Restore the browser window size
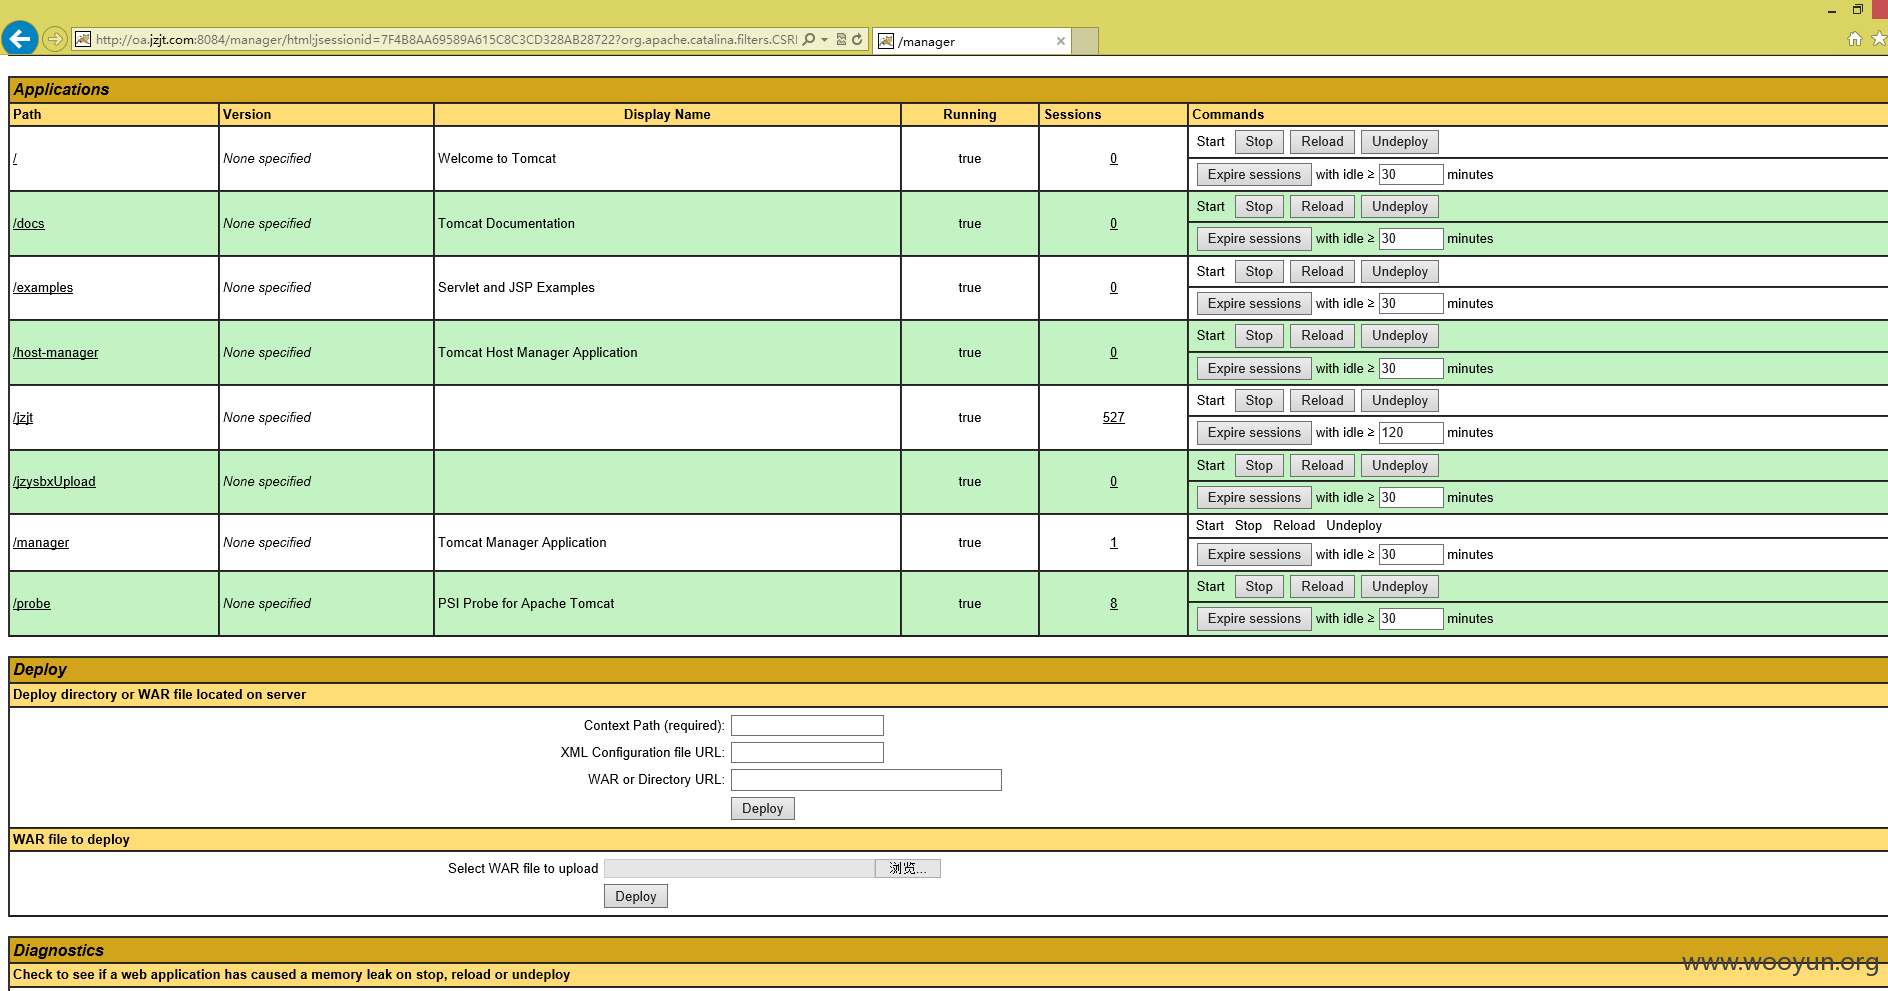The height and width of the screenshot is (991, 1888). click(x=1857, y=10)
